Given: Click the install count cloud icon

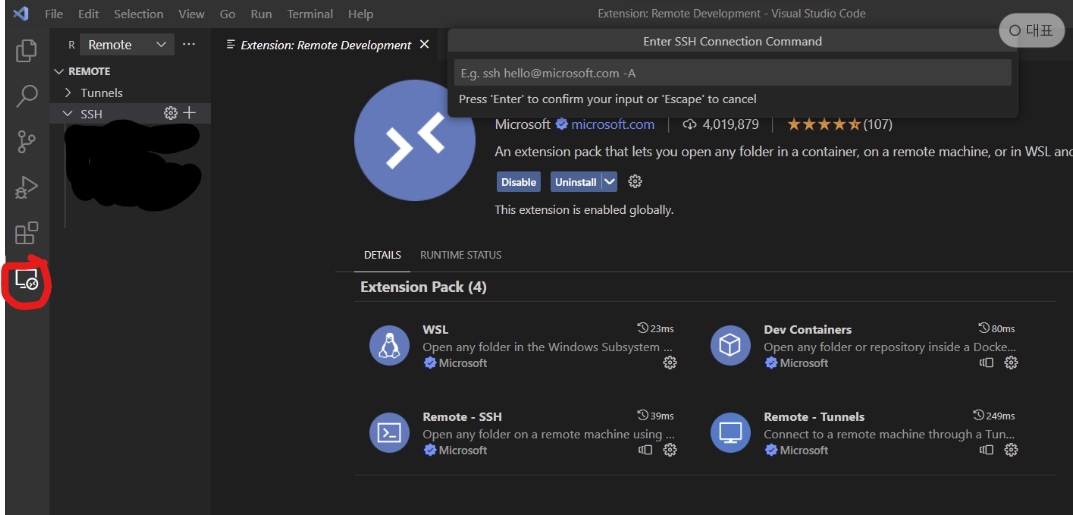Looking at the screenshot, I should tap(690, 124).
